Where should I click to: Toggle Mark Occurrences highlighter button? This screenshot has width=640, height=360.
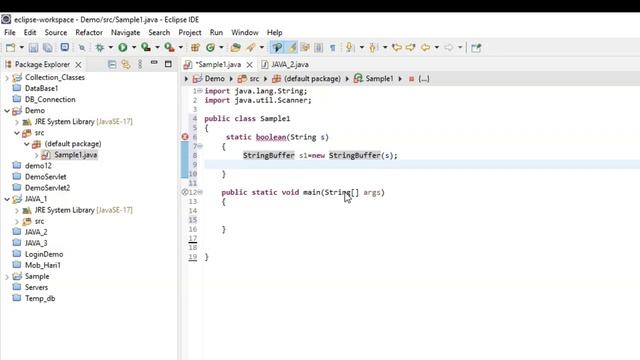pyautogui.click(x=292, y=48)
